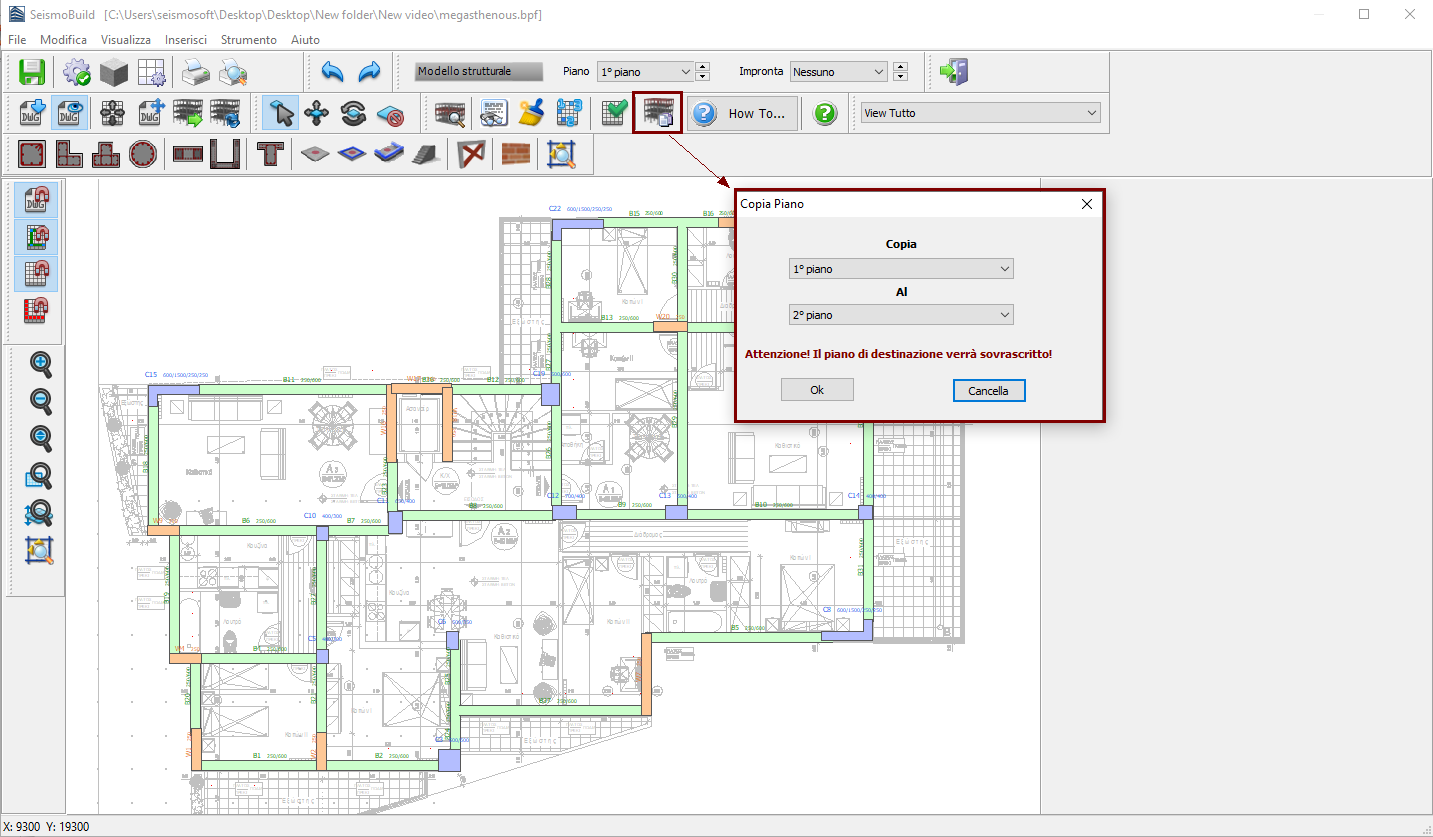Toggle snap to grid magnet

pyautogui.click(x=36, y=273)
